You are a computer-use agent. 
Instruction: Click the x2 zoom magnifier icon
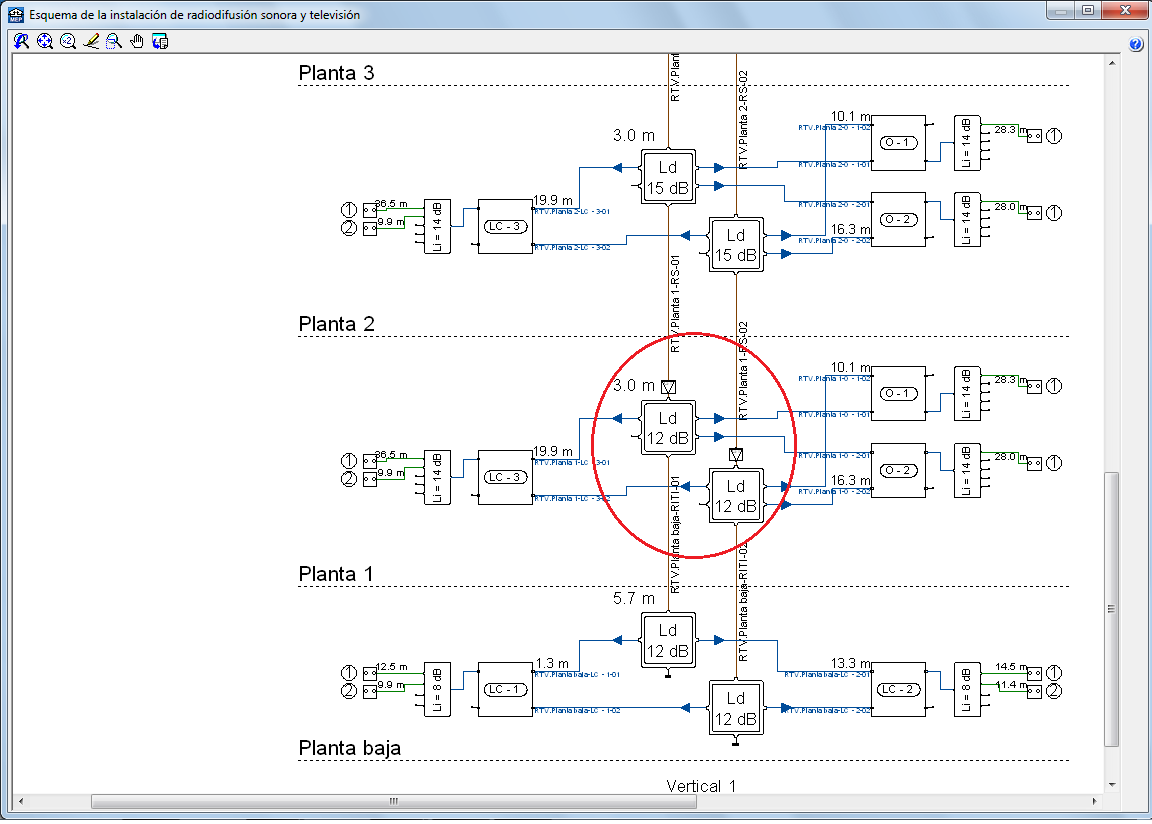68,42
